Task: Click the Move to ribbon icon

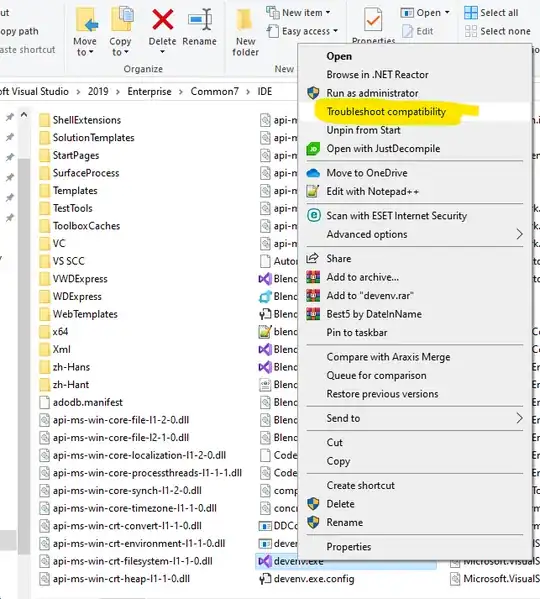Action: 86,20
